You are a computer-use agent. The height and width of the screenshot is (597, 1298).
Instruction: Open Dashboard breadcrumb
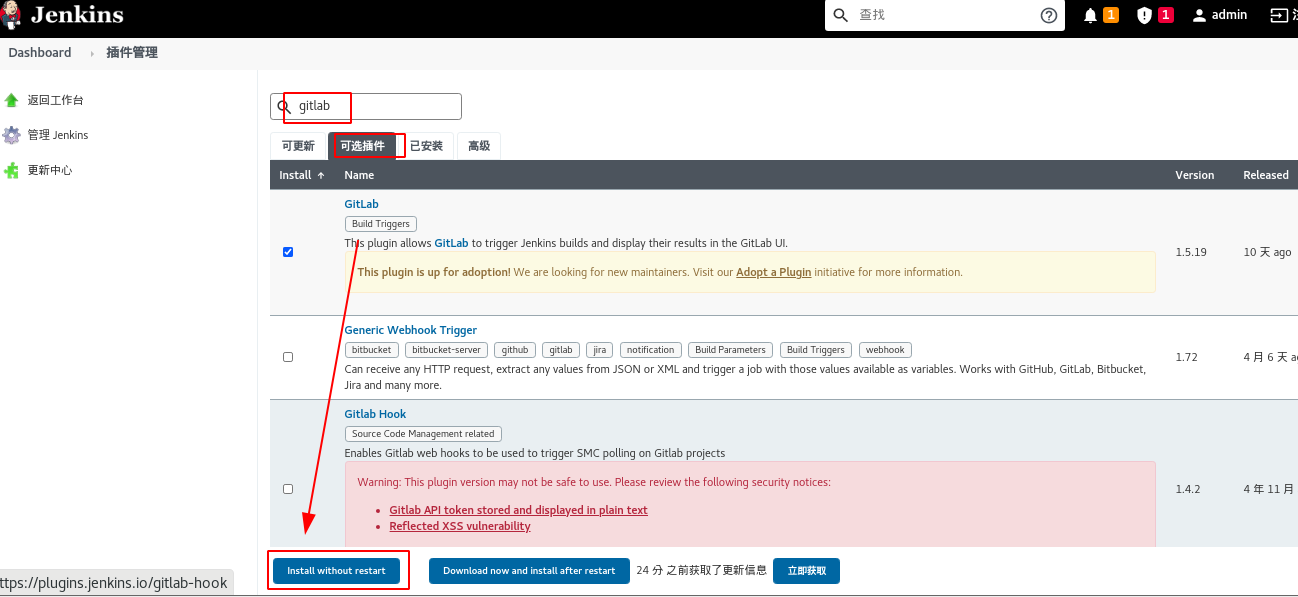click(x=40, y=52)
